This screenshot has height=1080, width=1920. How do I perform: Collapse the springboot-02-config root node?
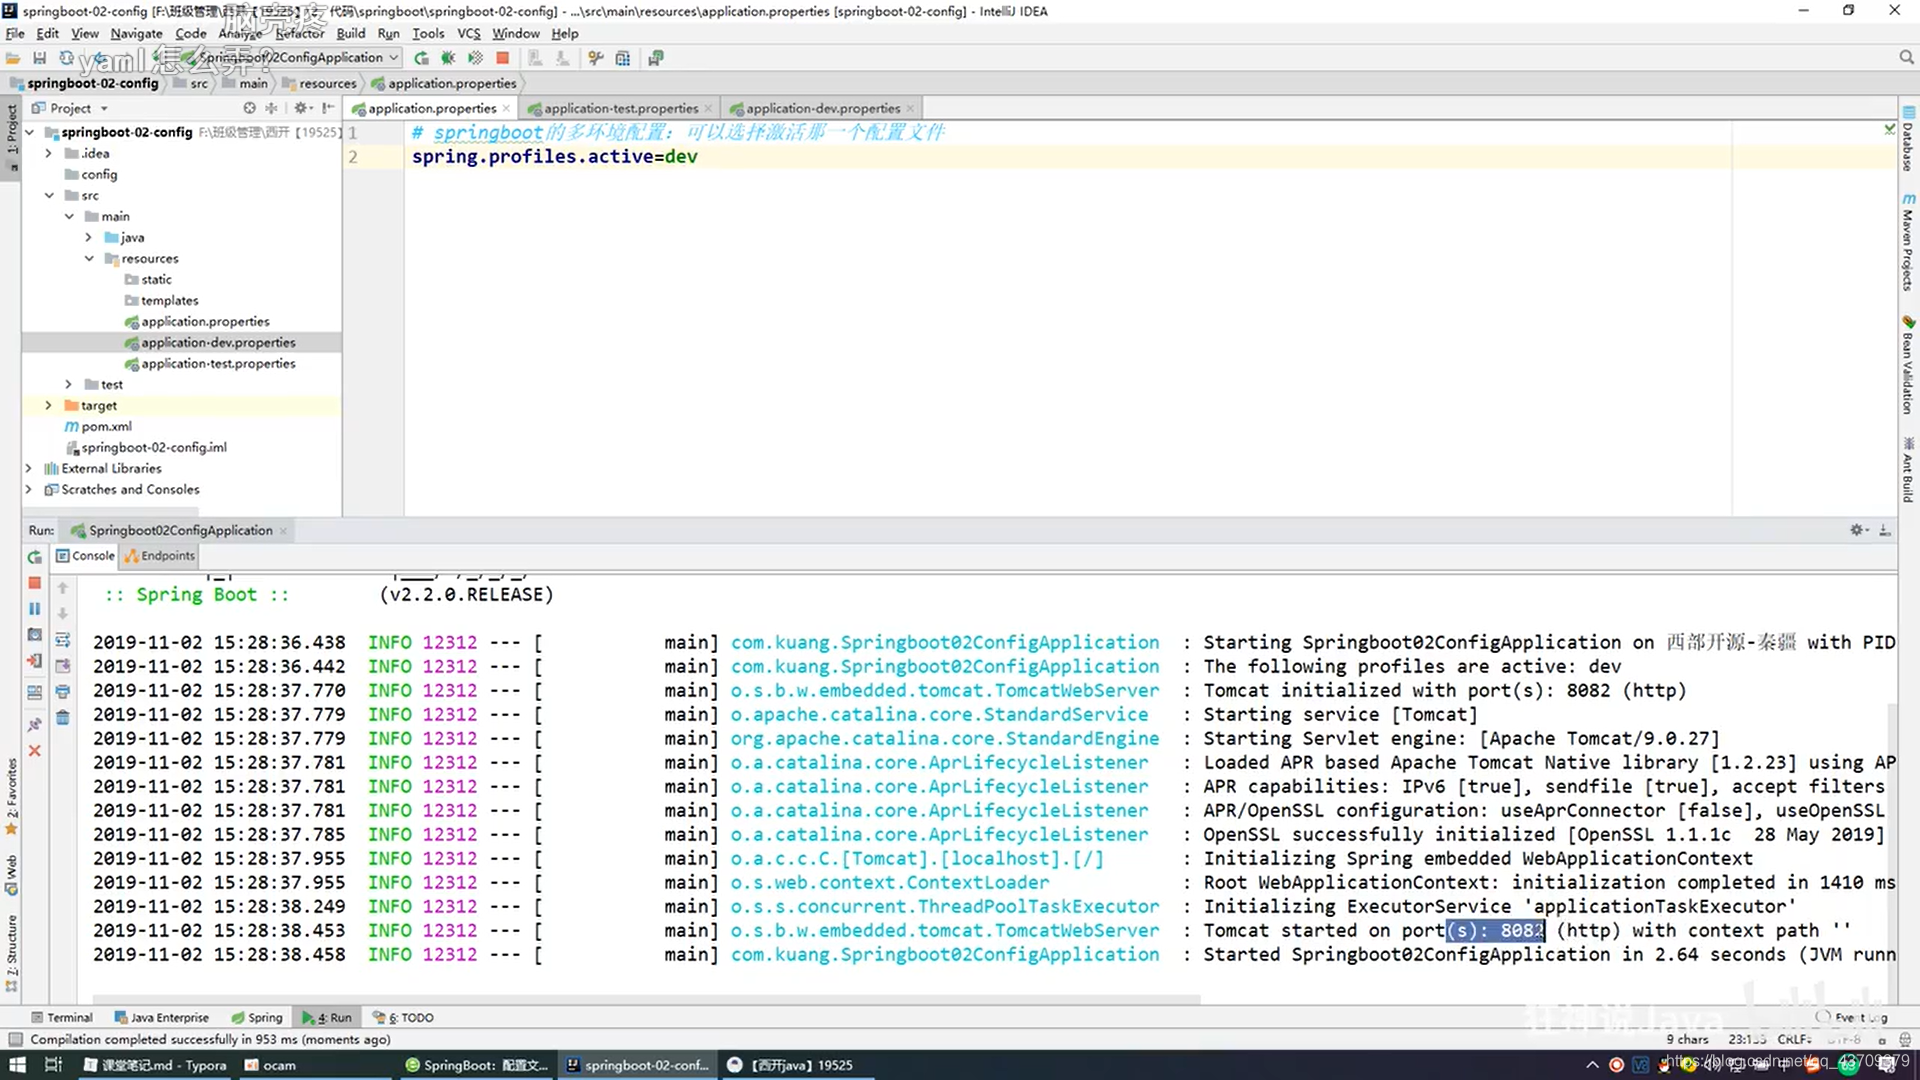(x=30, y=132)
